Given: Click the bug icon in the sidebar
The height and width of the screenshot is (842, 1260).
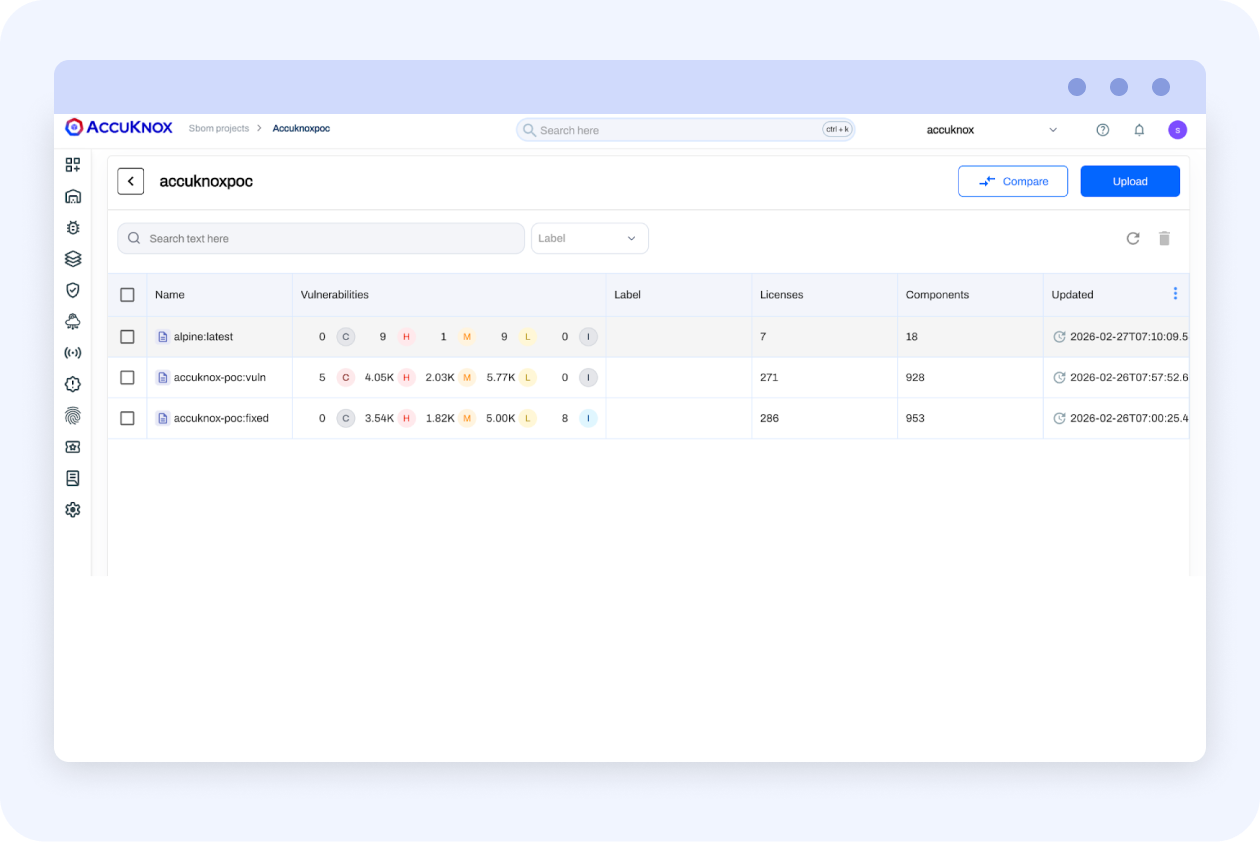Looking at the screenshot, I should pos(73,228).
